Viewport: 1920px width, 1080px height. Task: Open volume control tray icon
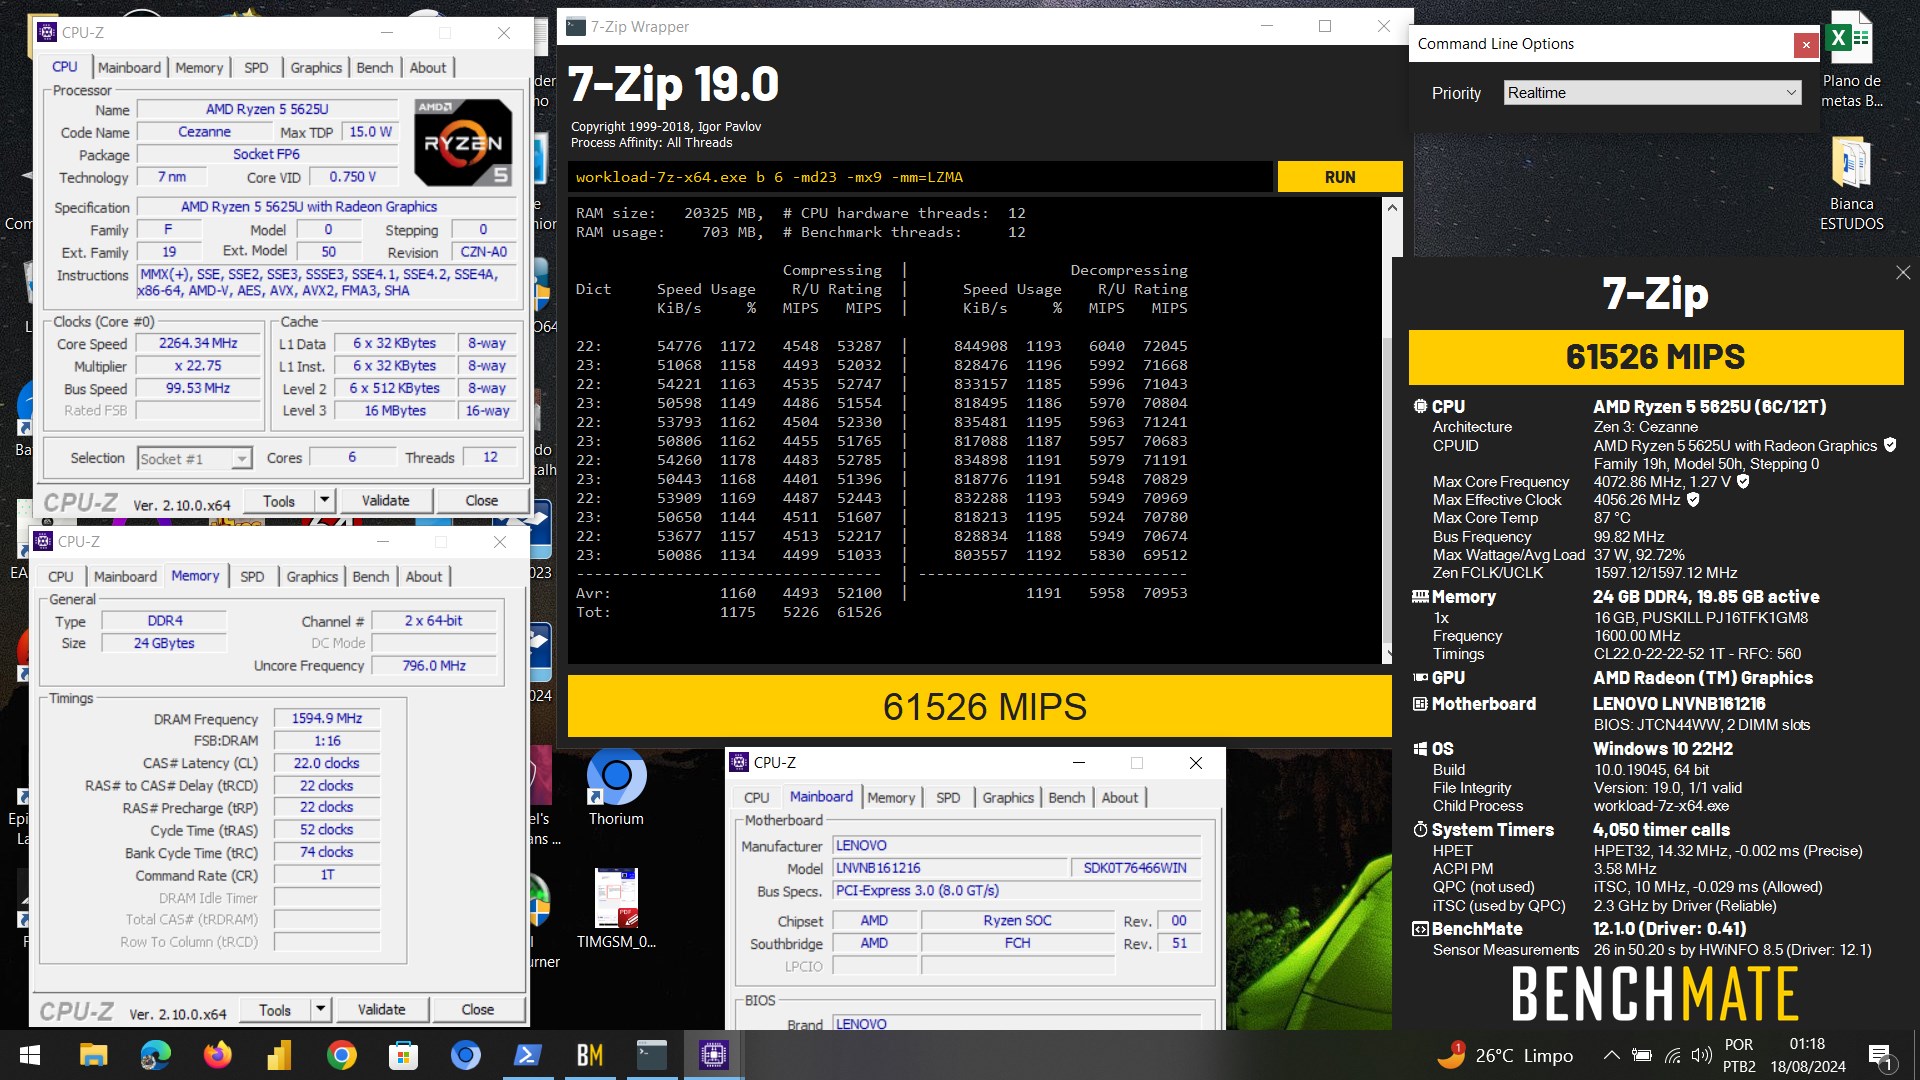[x=1702, y=1055]
